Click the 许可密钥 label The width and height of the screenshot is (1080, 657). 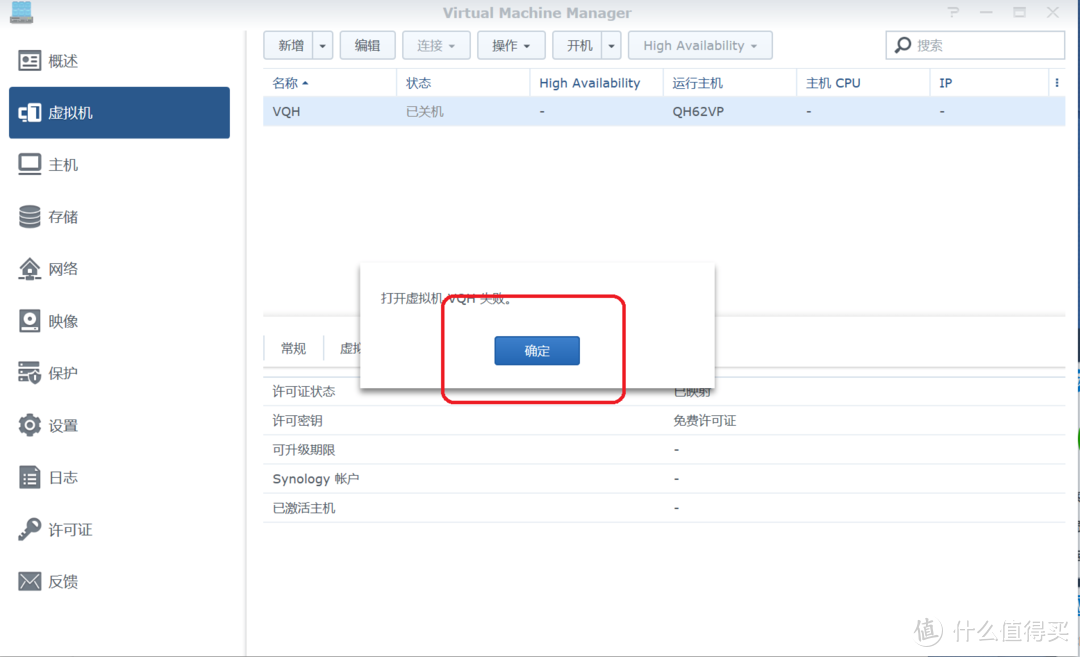297,421
